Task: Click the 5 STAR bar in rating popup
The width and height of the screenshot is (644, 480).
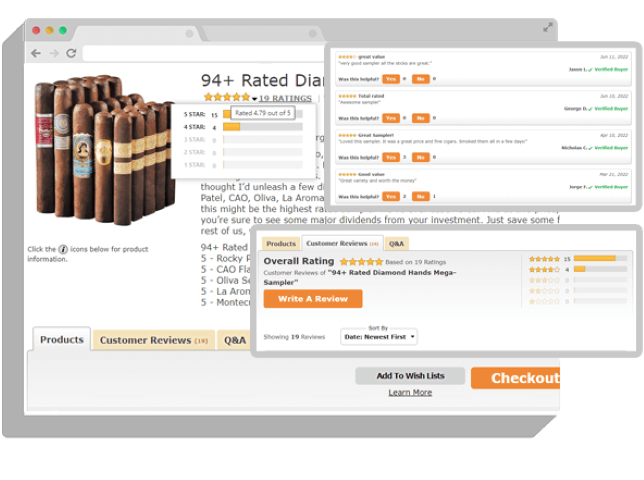Action: pyautogui.click(x=263, y=114)
